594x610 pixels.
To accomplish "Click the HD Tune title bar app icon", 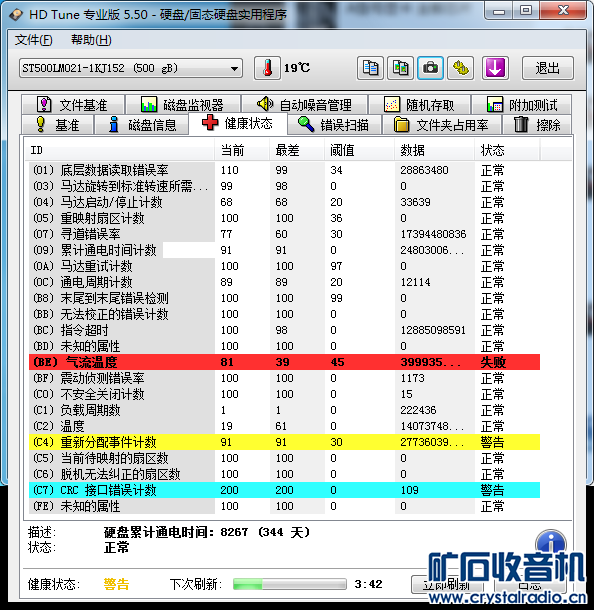I will tap(16, 15).
